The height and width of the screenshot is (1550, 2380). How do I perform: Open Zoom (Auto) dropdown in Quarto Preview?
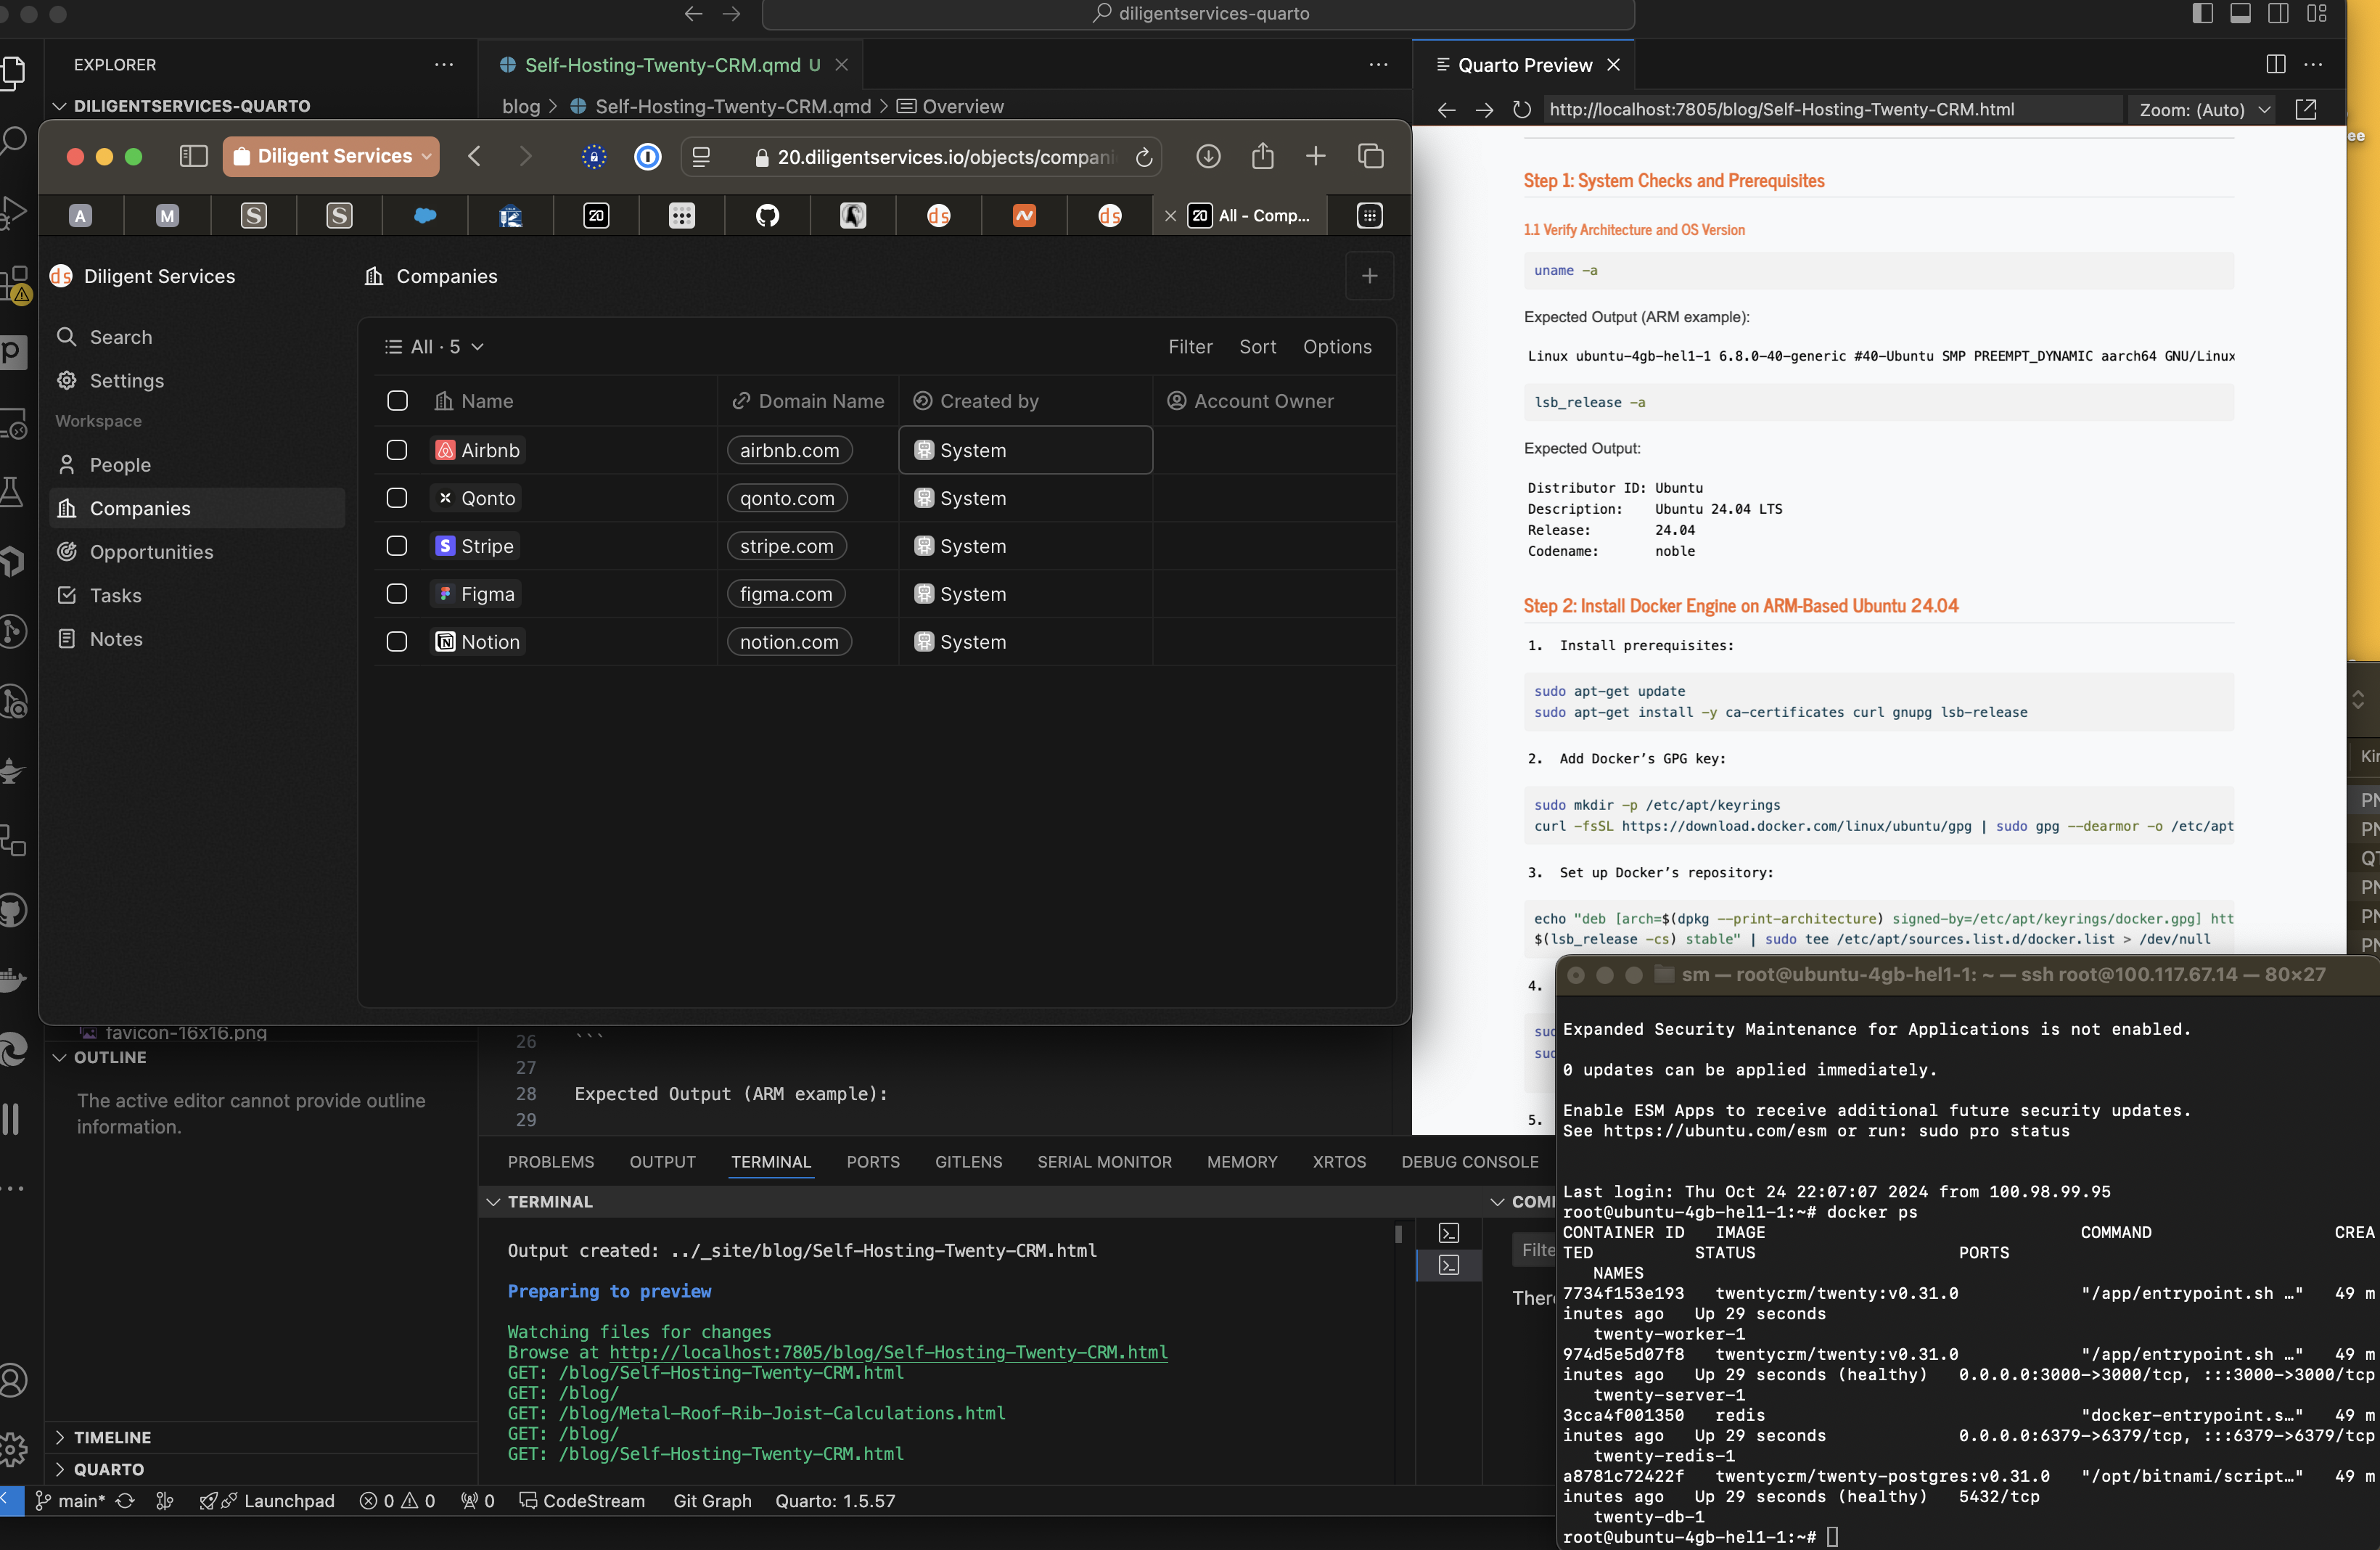tap(2203, 109)
